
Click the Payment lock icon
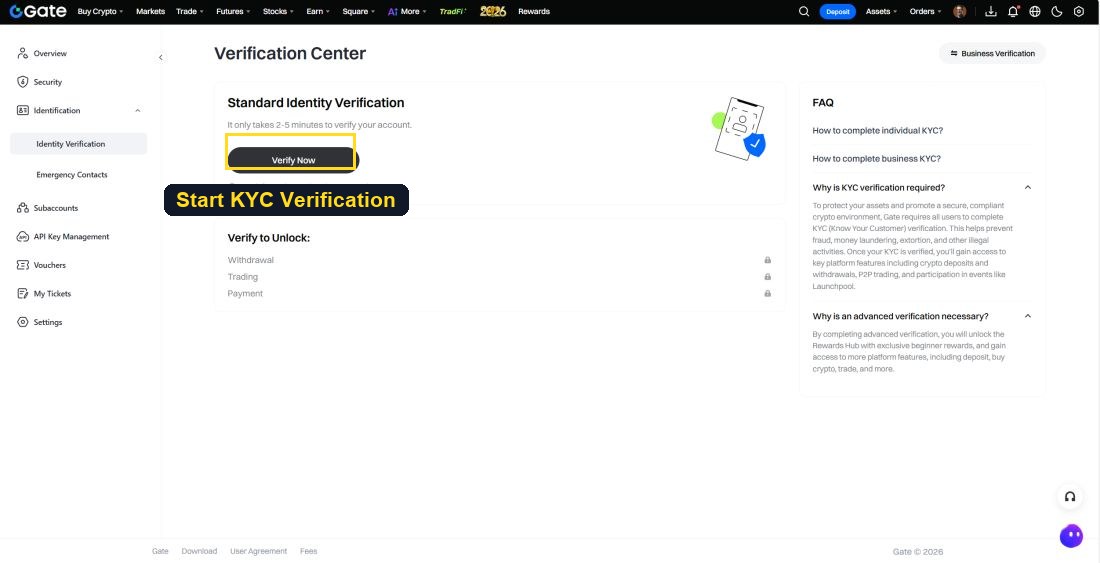click(x=767, y=294)
